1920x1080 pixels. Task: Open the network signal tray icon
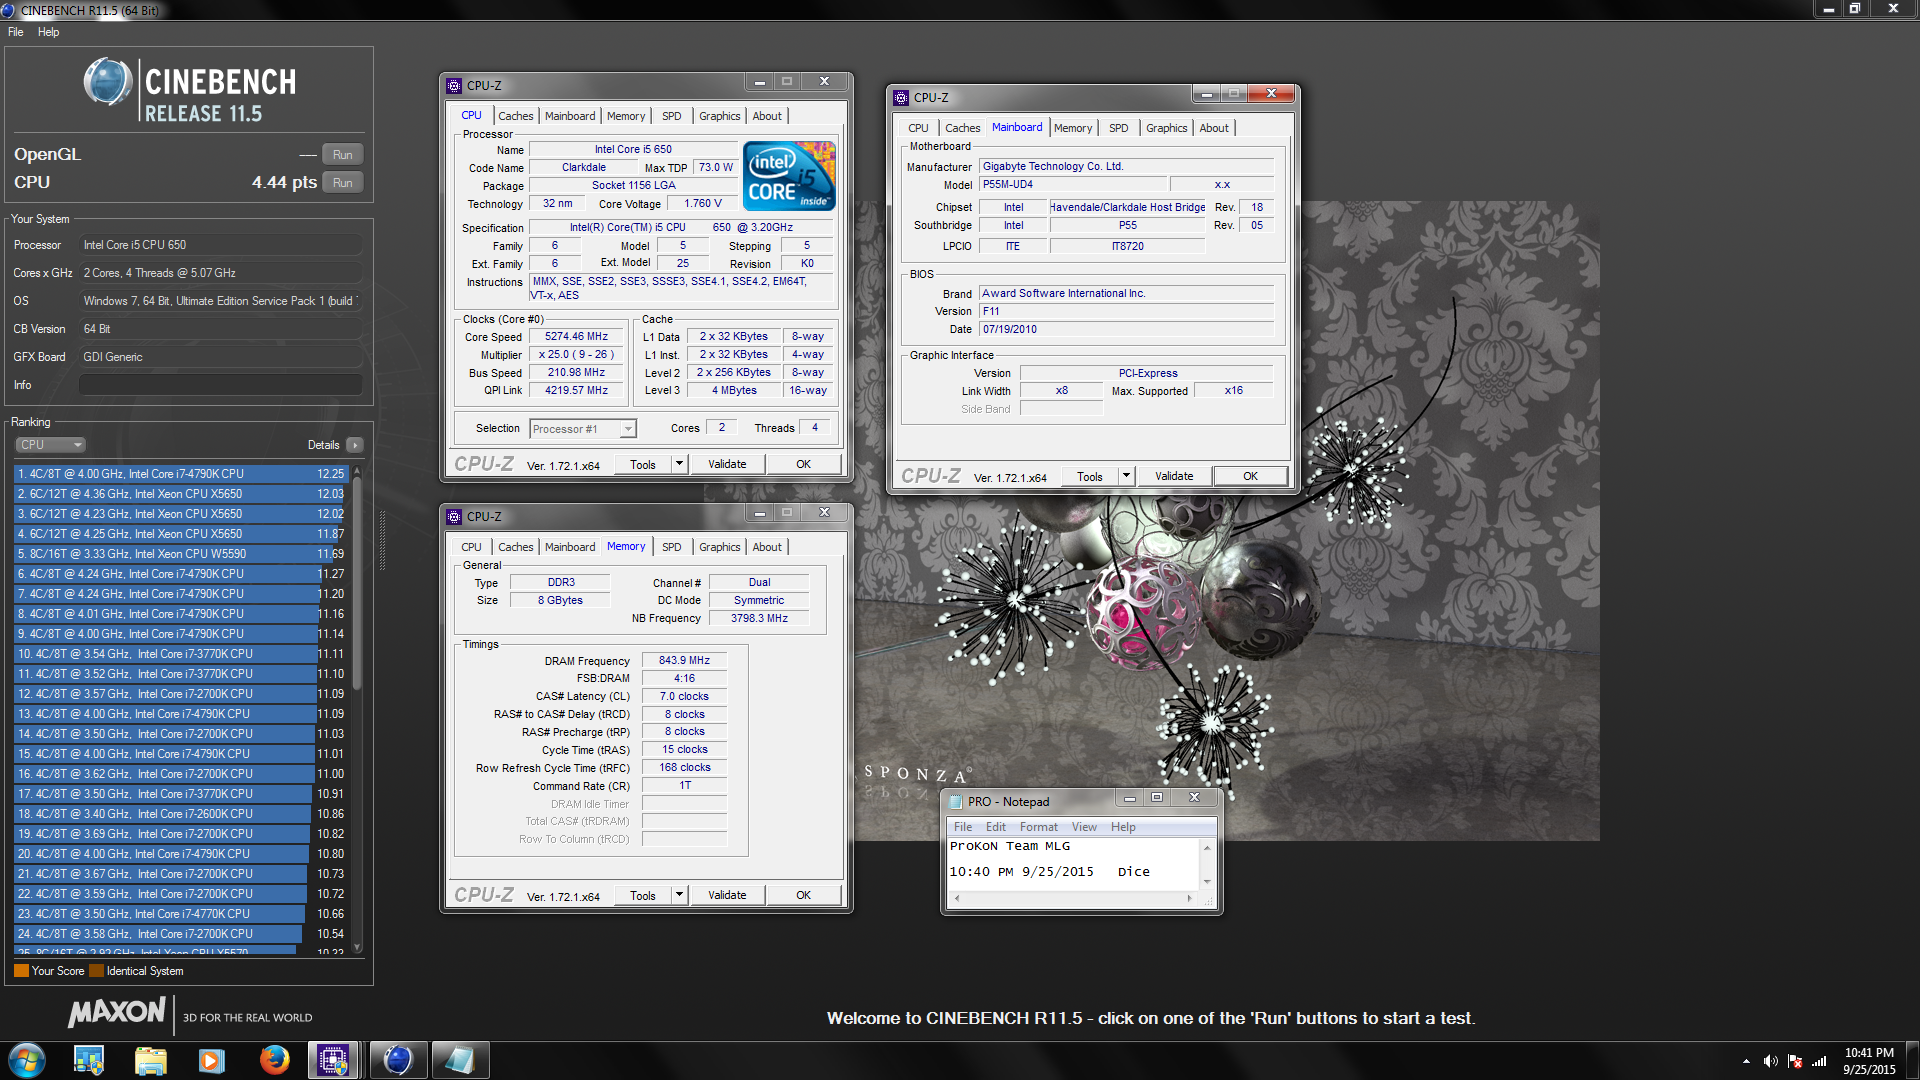point(1820,1061)
